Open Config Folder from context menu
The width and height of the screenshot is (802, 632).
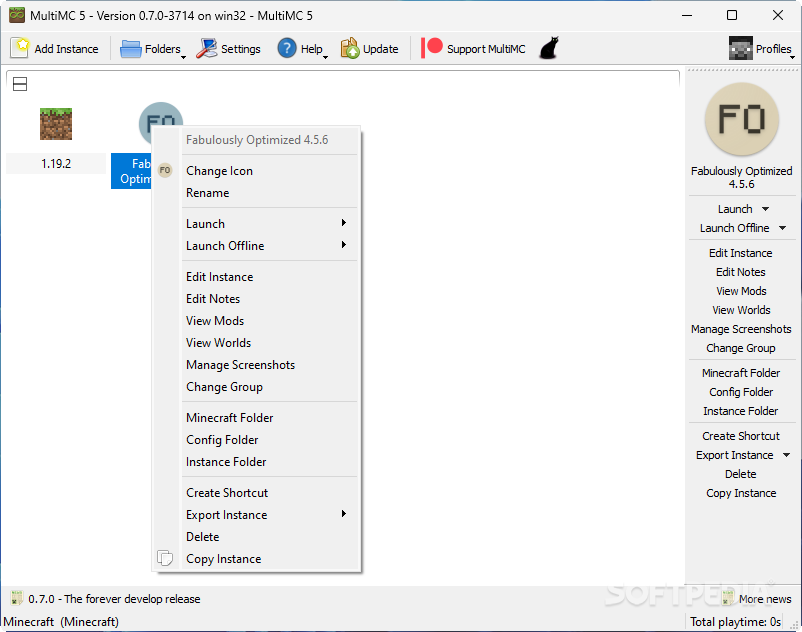point(222,440)
